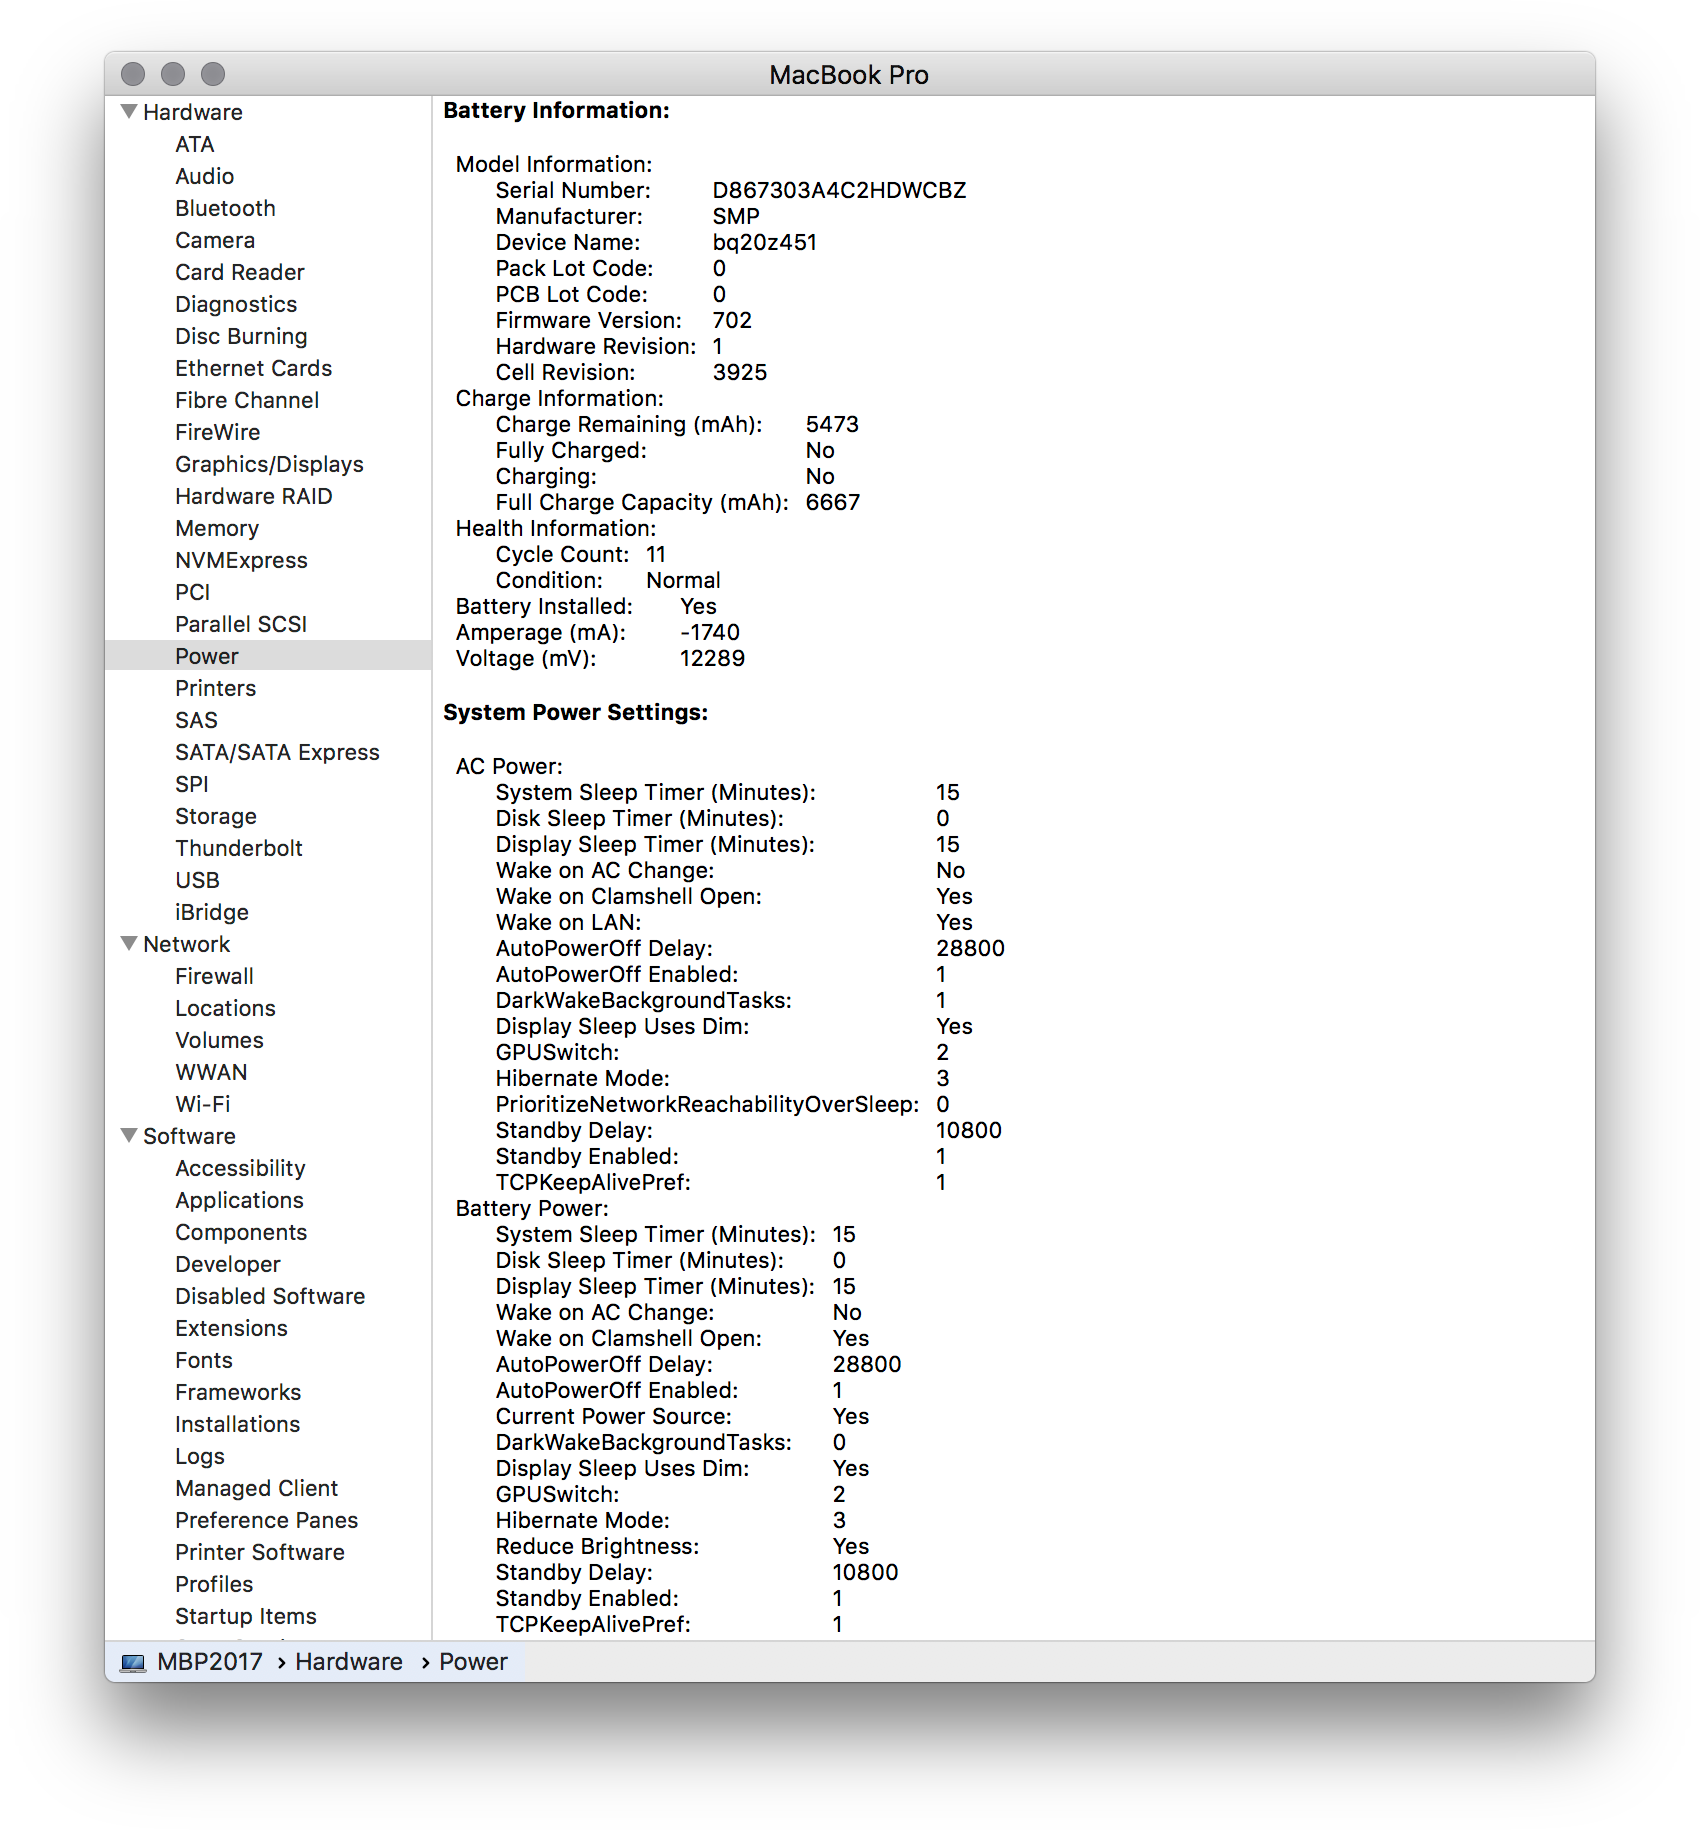Select Fonts under Software

pyautogui.click(x=204, y=1360)
